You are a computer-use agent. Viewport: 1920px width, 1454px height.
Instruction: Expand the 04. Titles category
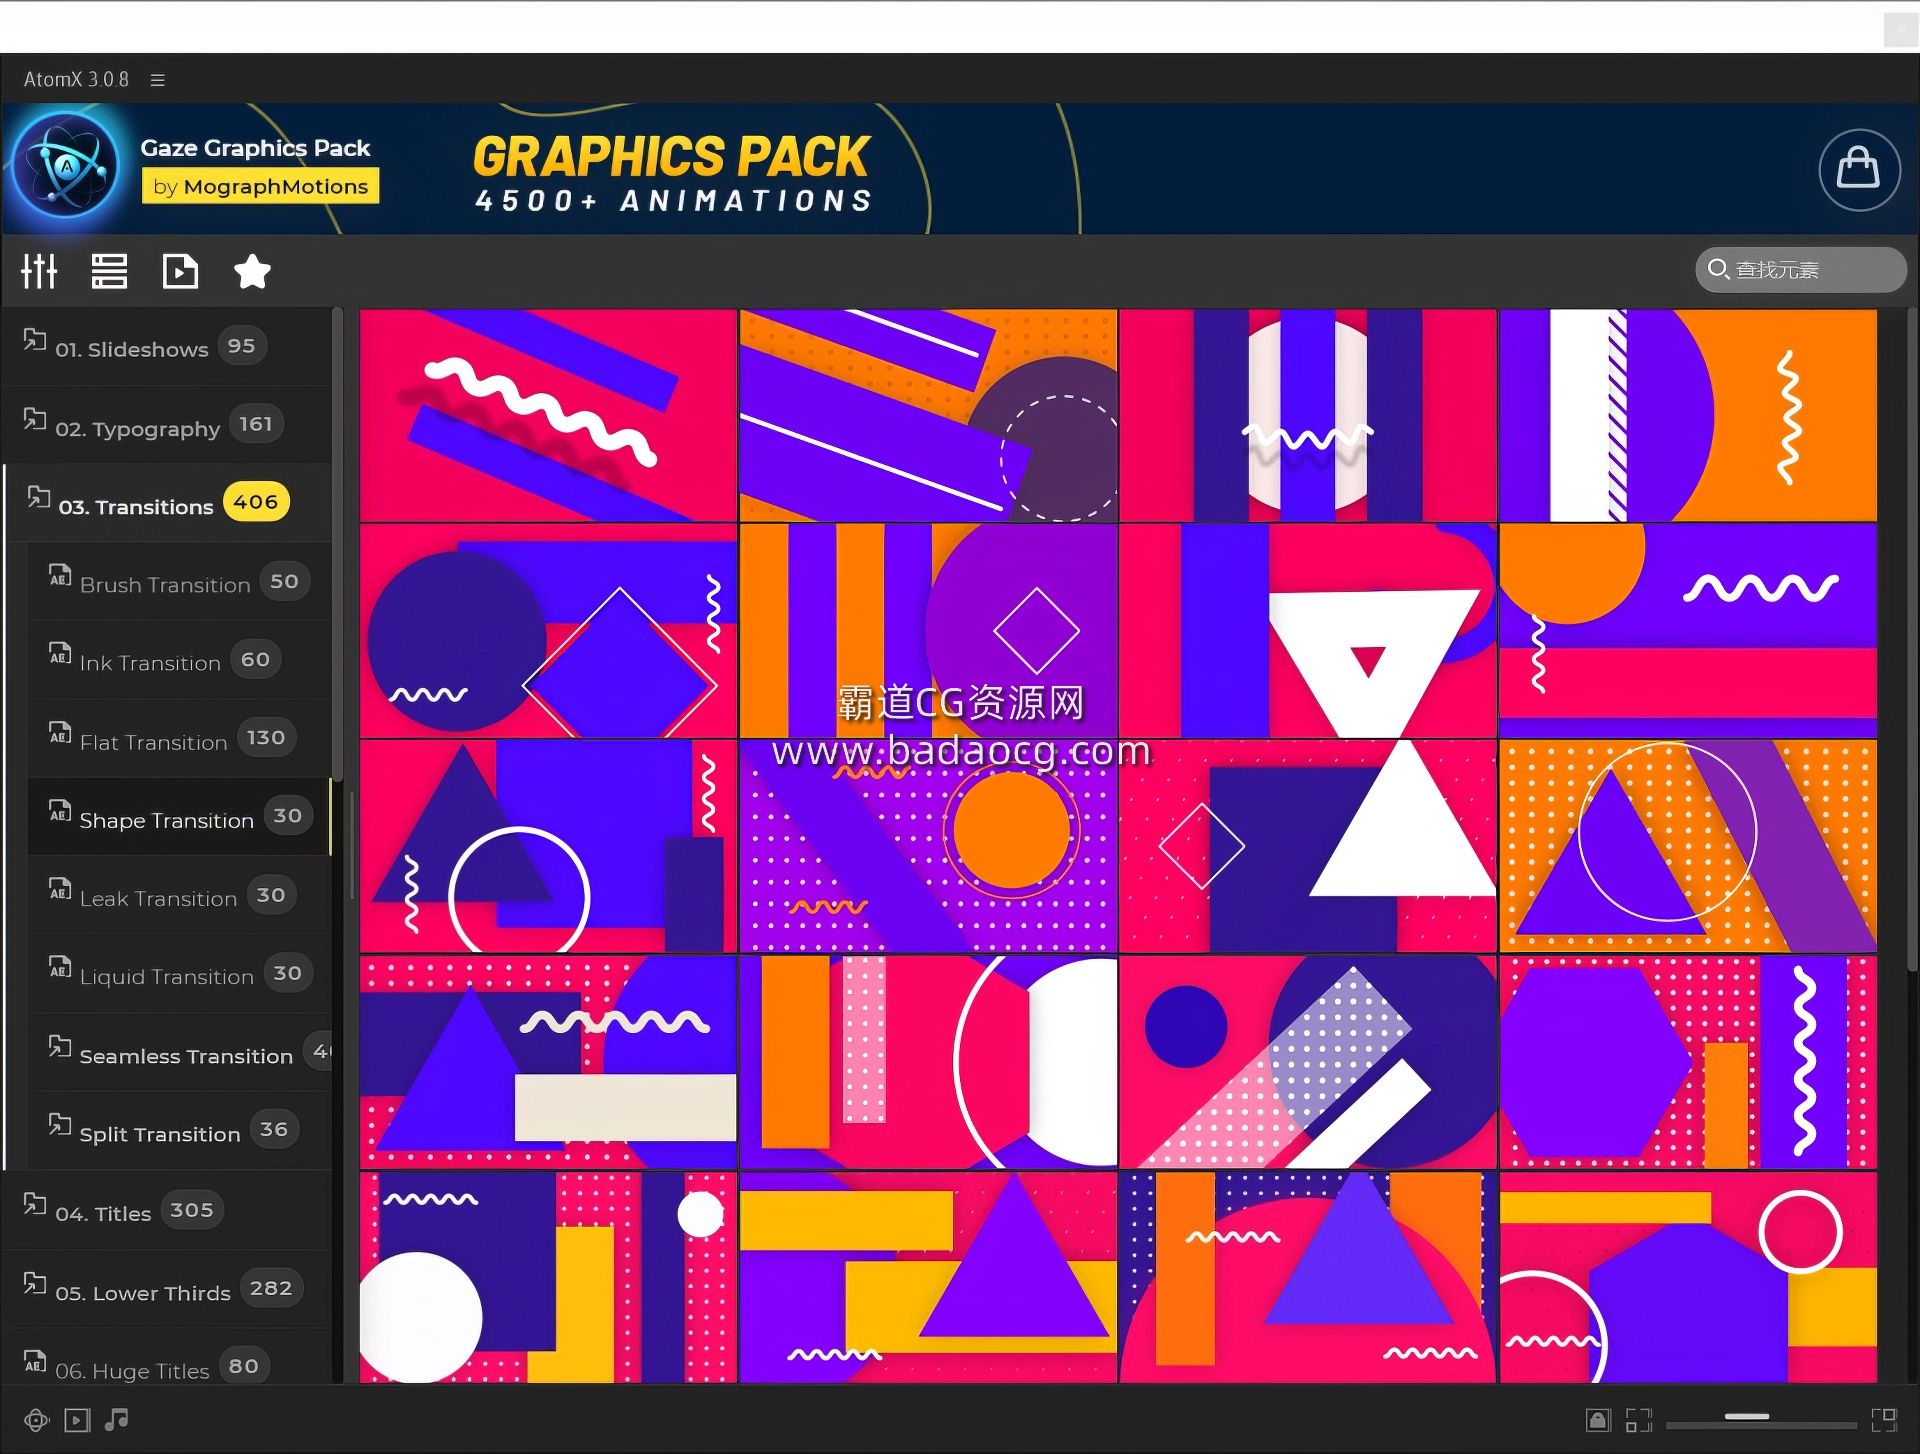point(166,1211)
